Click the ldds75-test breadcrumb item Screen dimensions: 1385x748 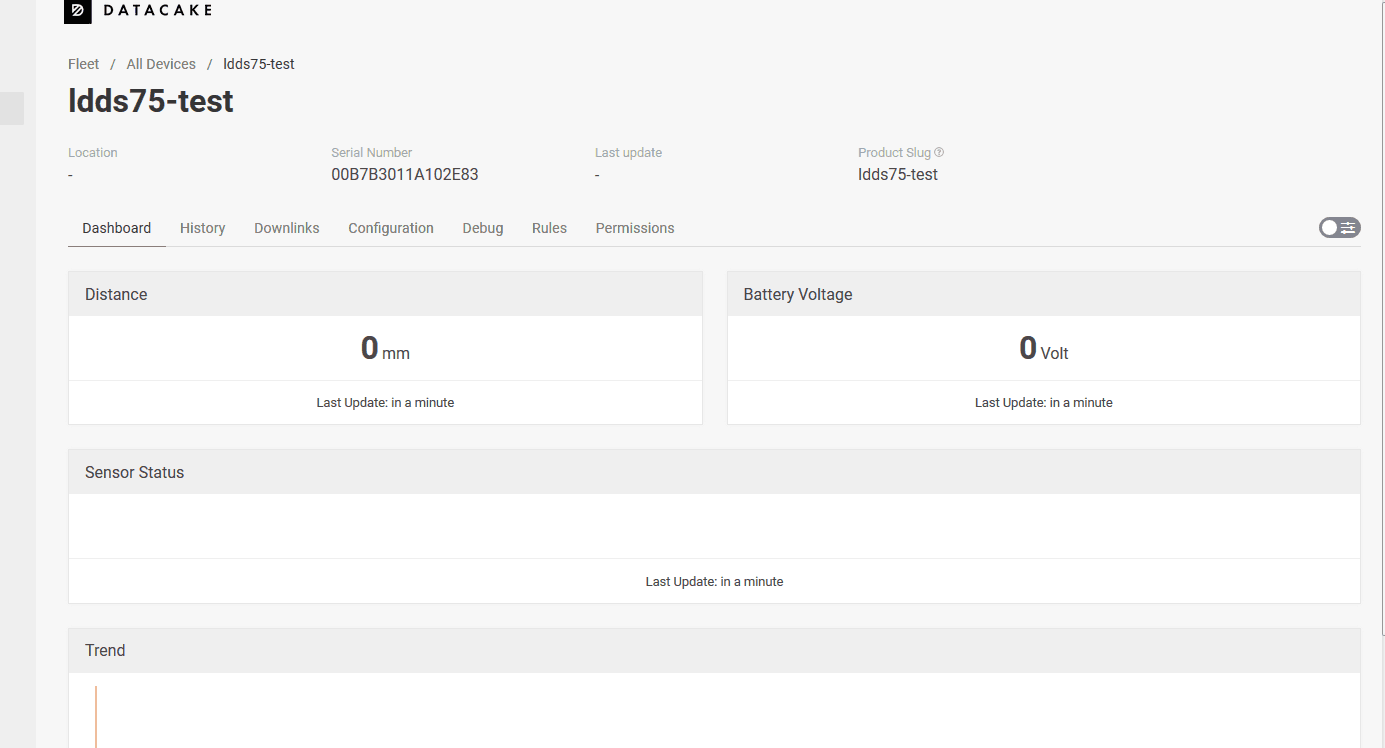259,64
